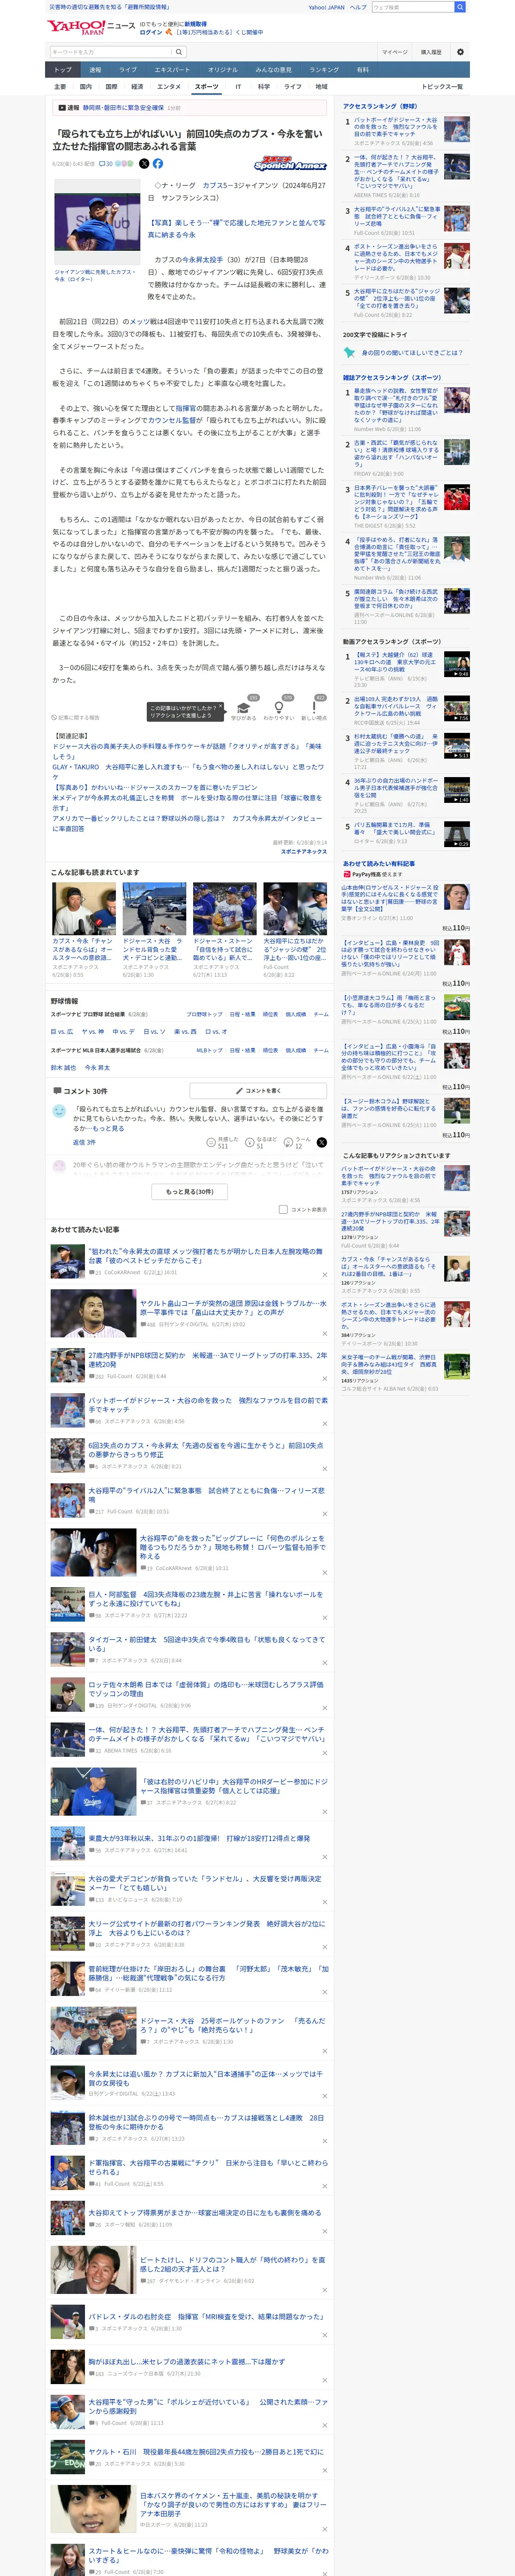Open 返信 3件 replies link
Screen dimensions: 515x2576
84,1142
